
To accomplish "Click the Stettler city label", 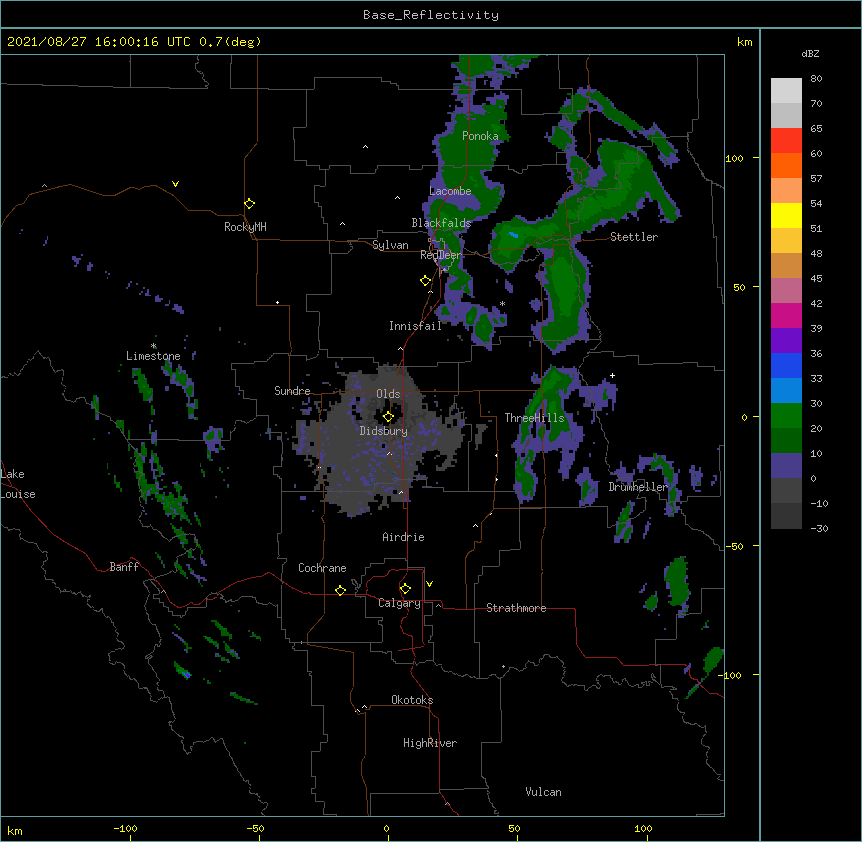I will pyautogui.click(x=634, y=237).
